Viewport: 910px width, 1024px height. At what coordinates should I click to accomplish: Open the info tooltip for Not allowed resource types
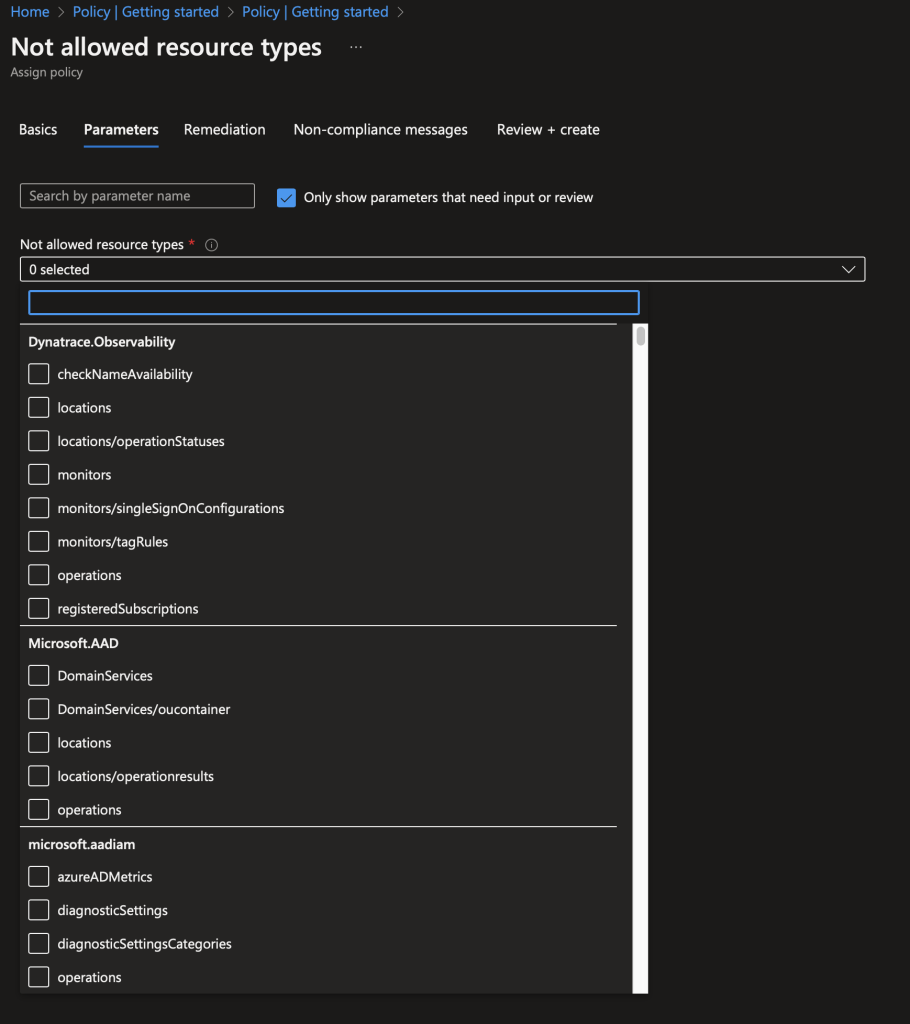tap(211, 245)
